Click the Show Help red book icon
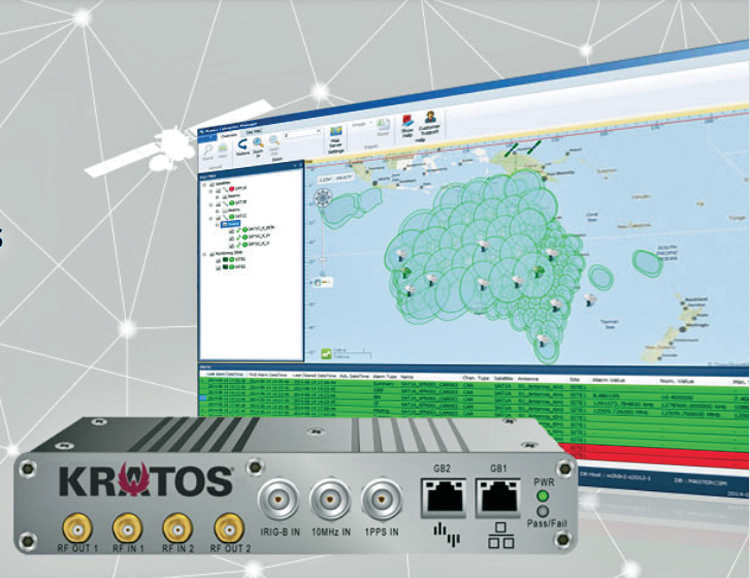 point(408,121)
